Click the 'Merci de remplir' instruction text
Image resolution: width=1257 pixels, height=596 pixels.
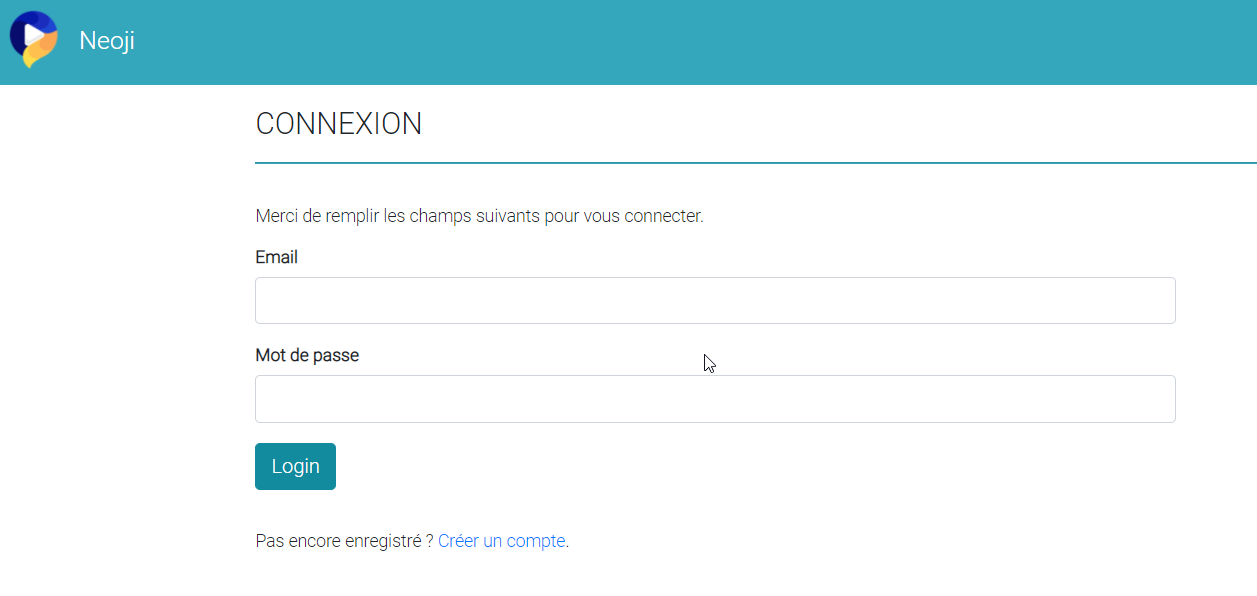[479, 215]
